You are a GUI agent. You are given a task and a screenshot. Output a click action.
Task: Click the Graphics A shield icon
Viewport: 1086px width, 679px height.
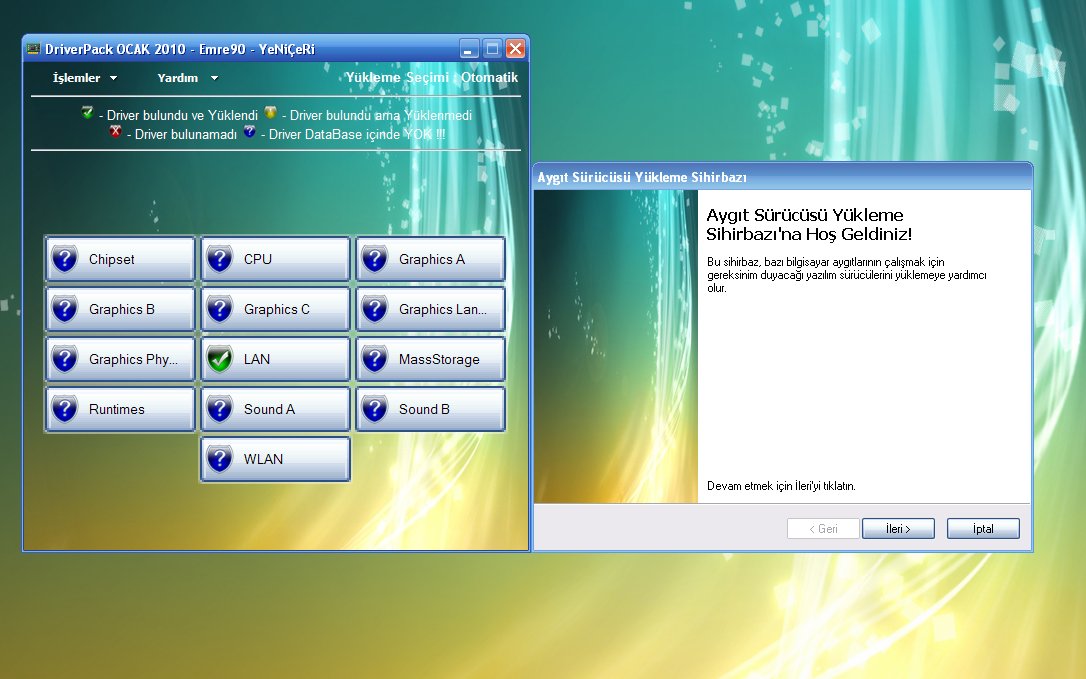(x=375, y=259)
